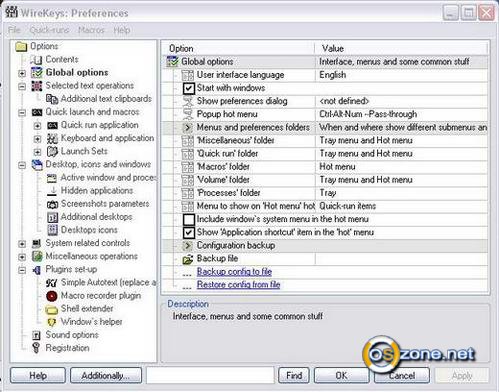Collapse the Plugins set-up node
The height and width of the screenshot is (392, 499).
(22, 270)
